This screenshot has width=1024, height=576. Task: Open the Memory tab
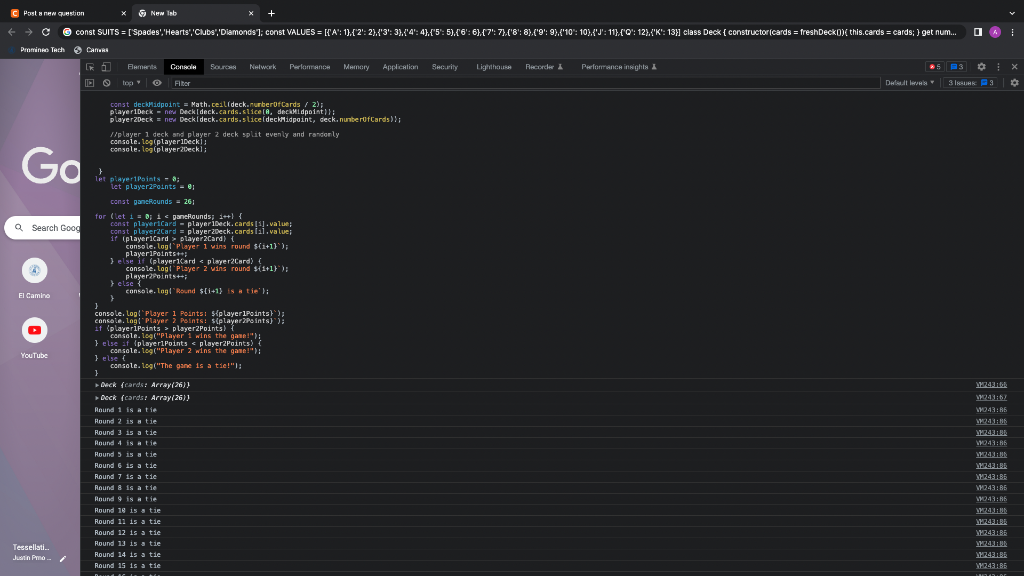356,67
